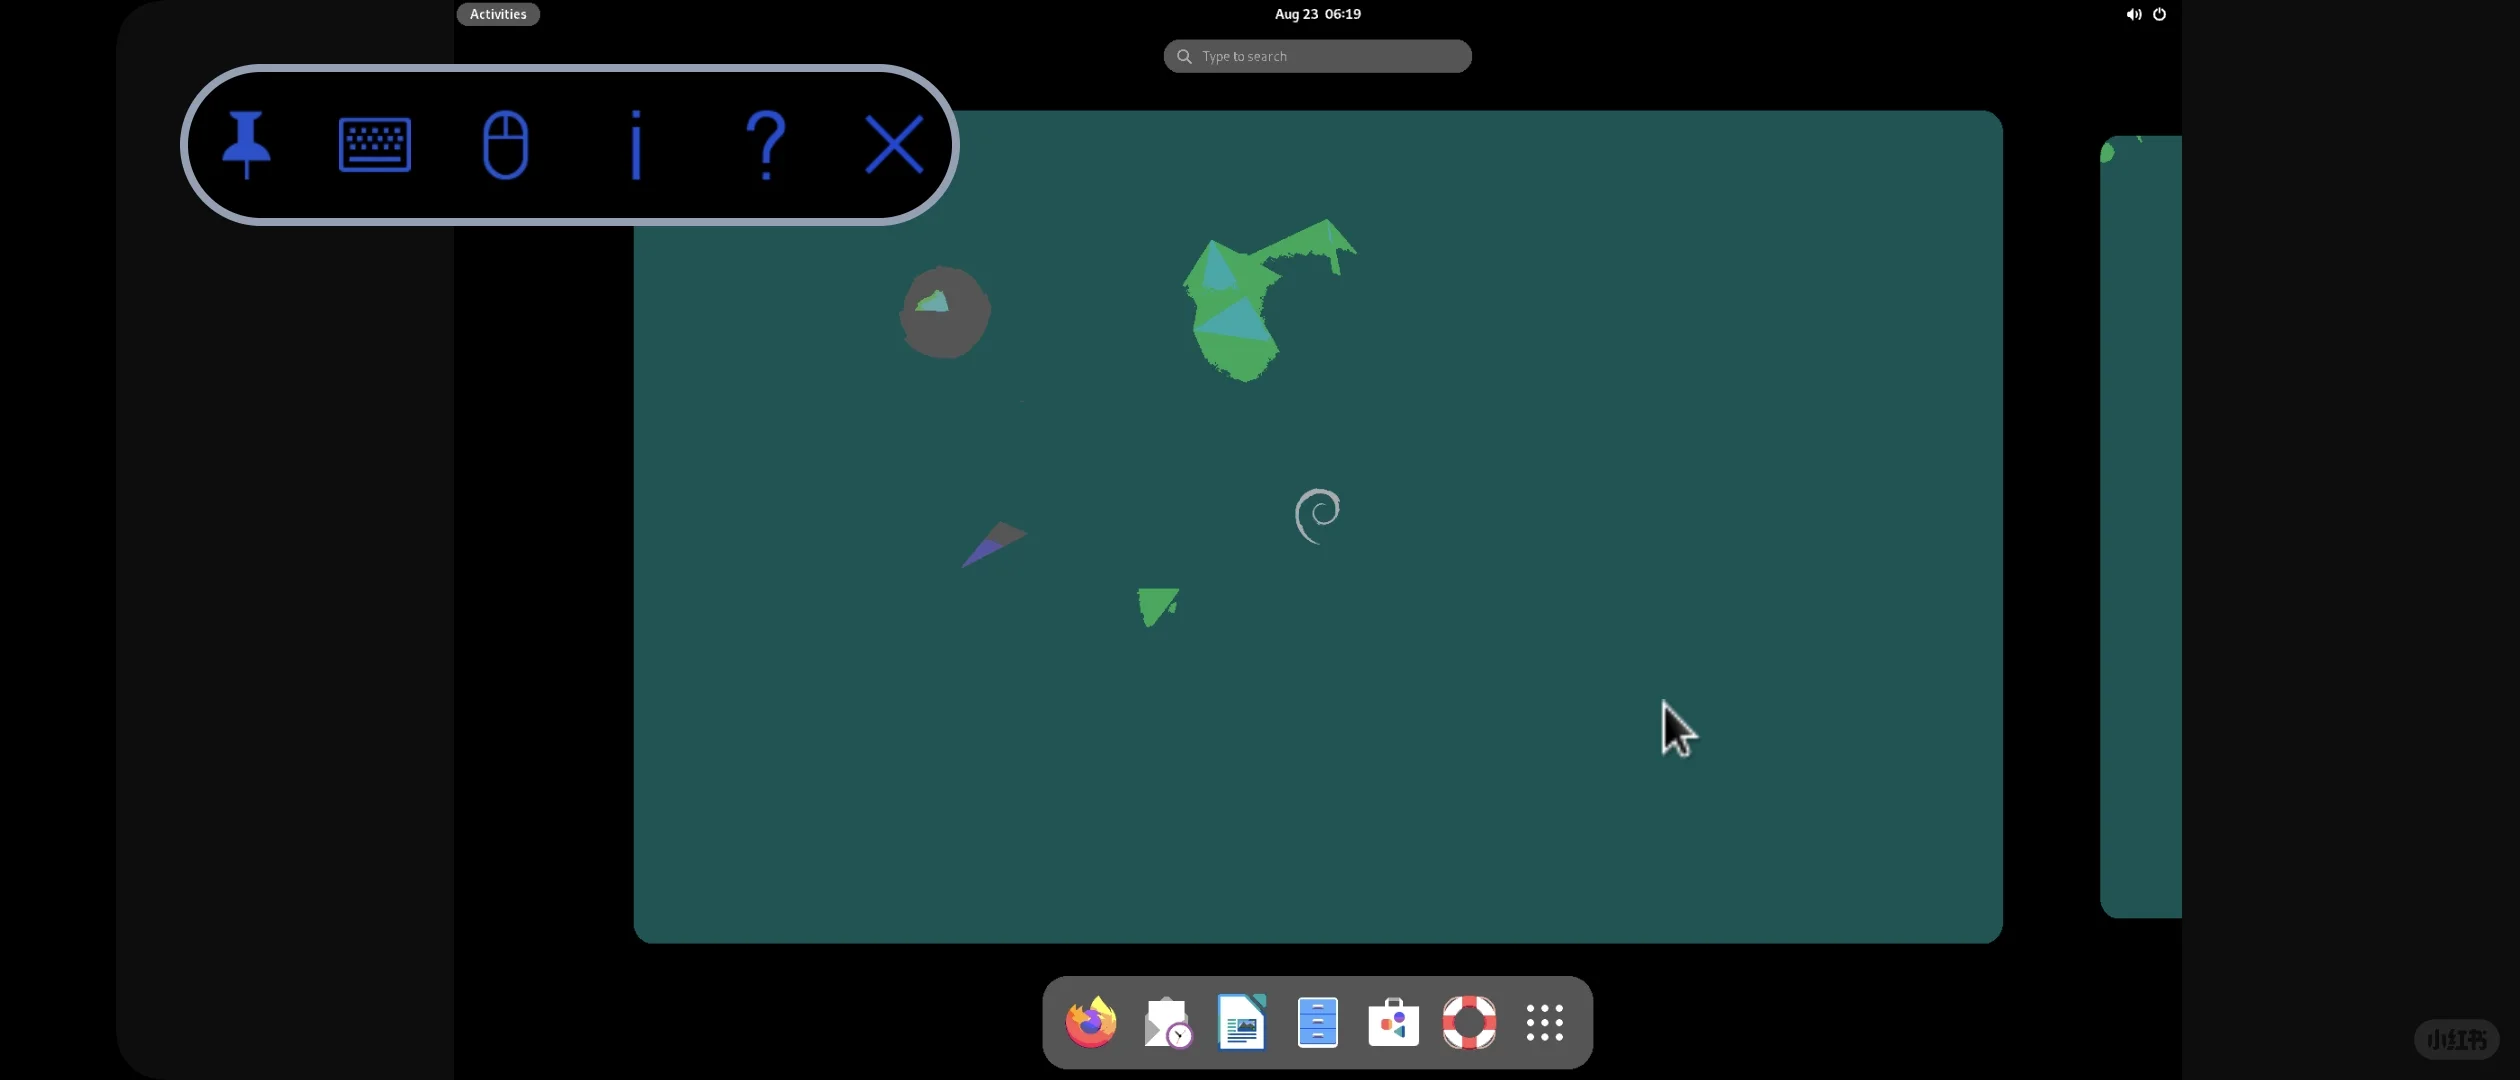Open the system power menu

(2160, 14)
